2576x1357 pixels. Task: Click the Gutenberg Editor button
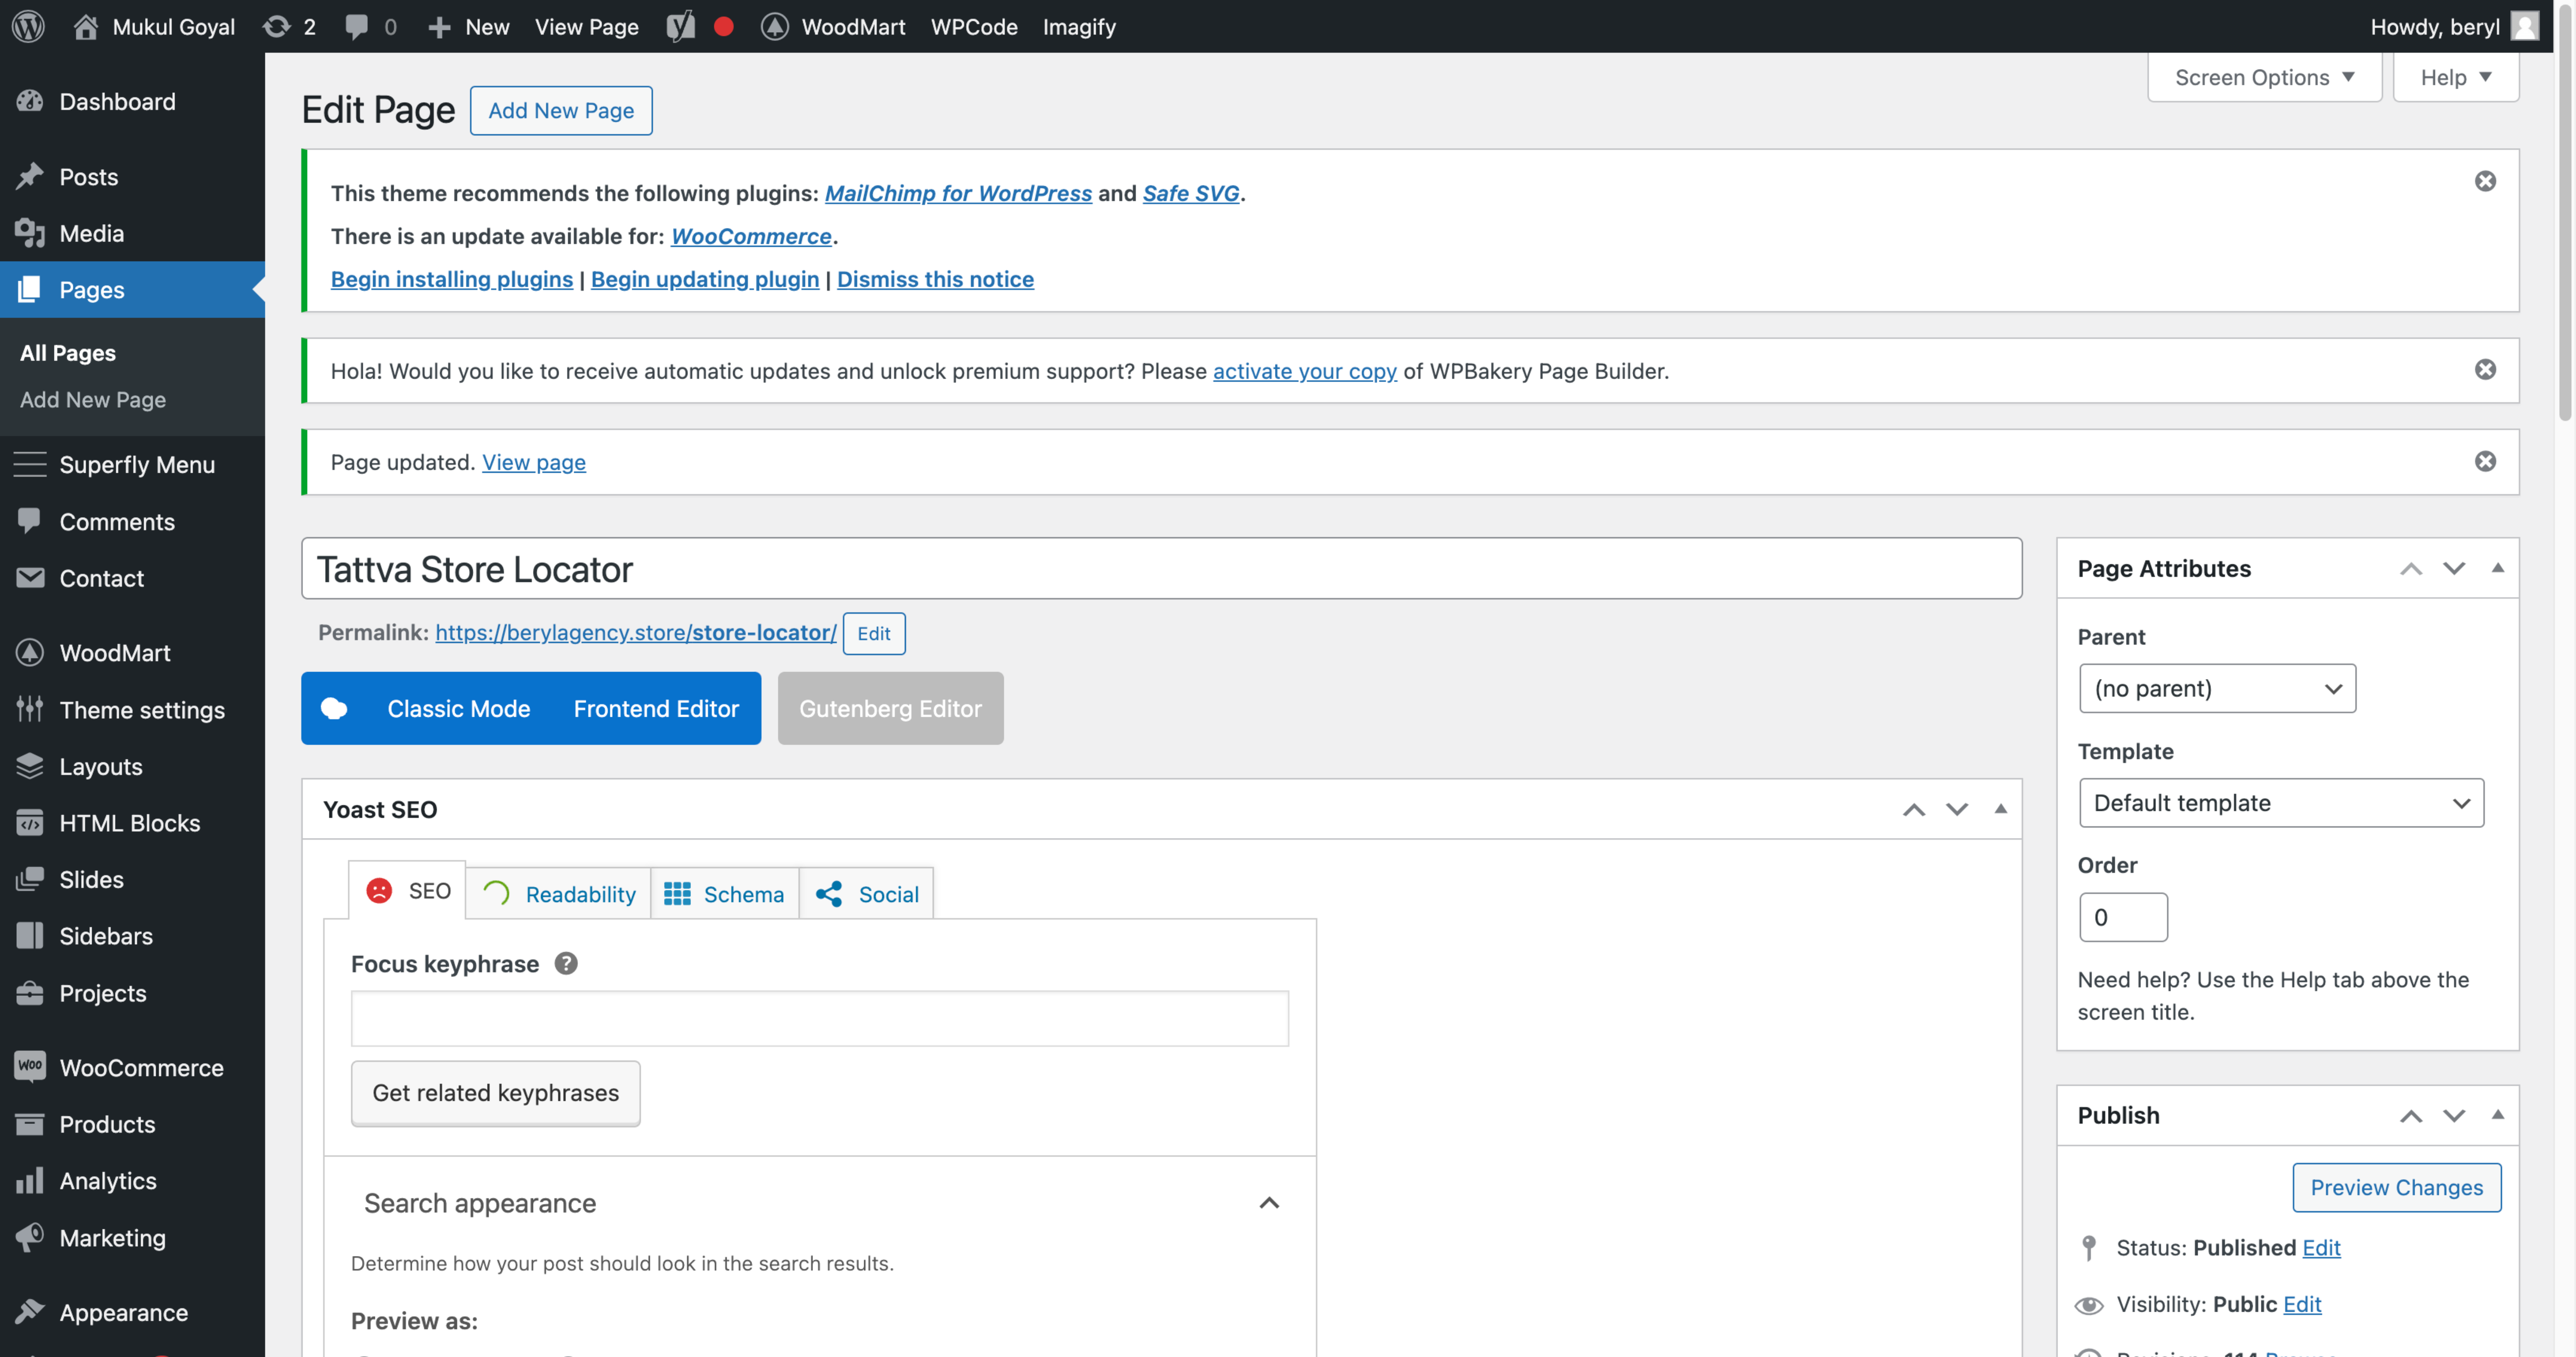[x=890, y=708]
